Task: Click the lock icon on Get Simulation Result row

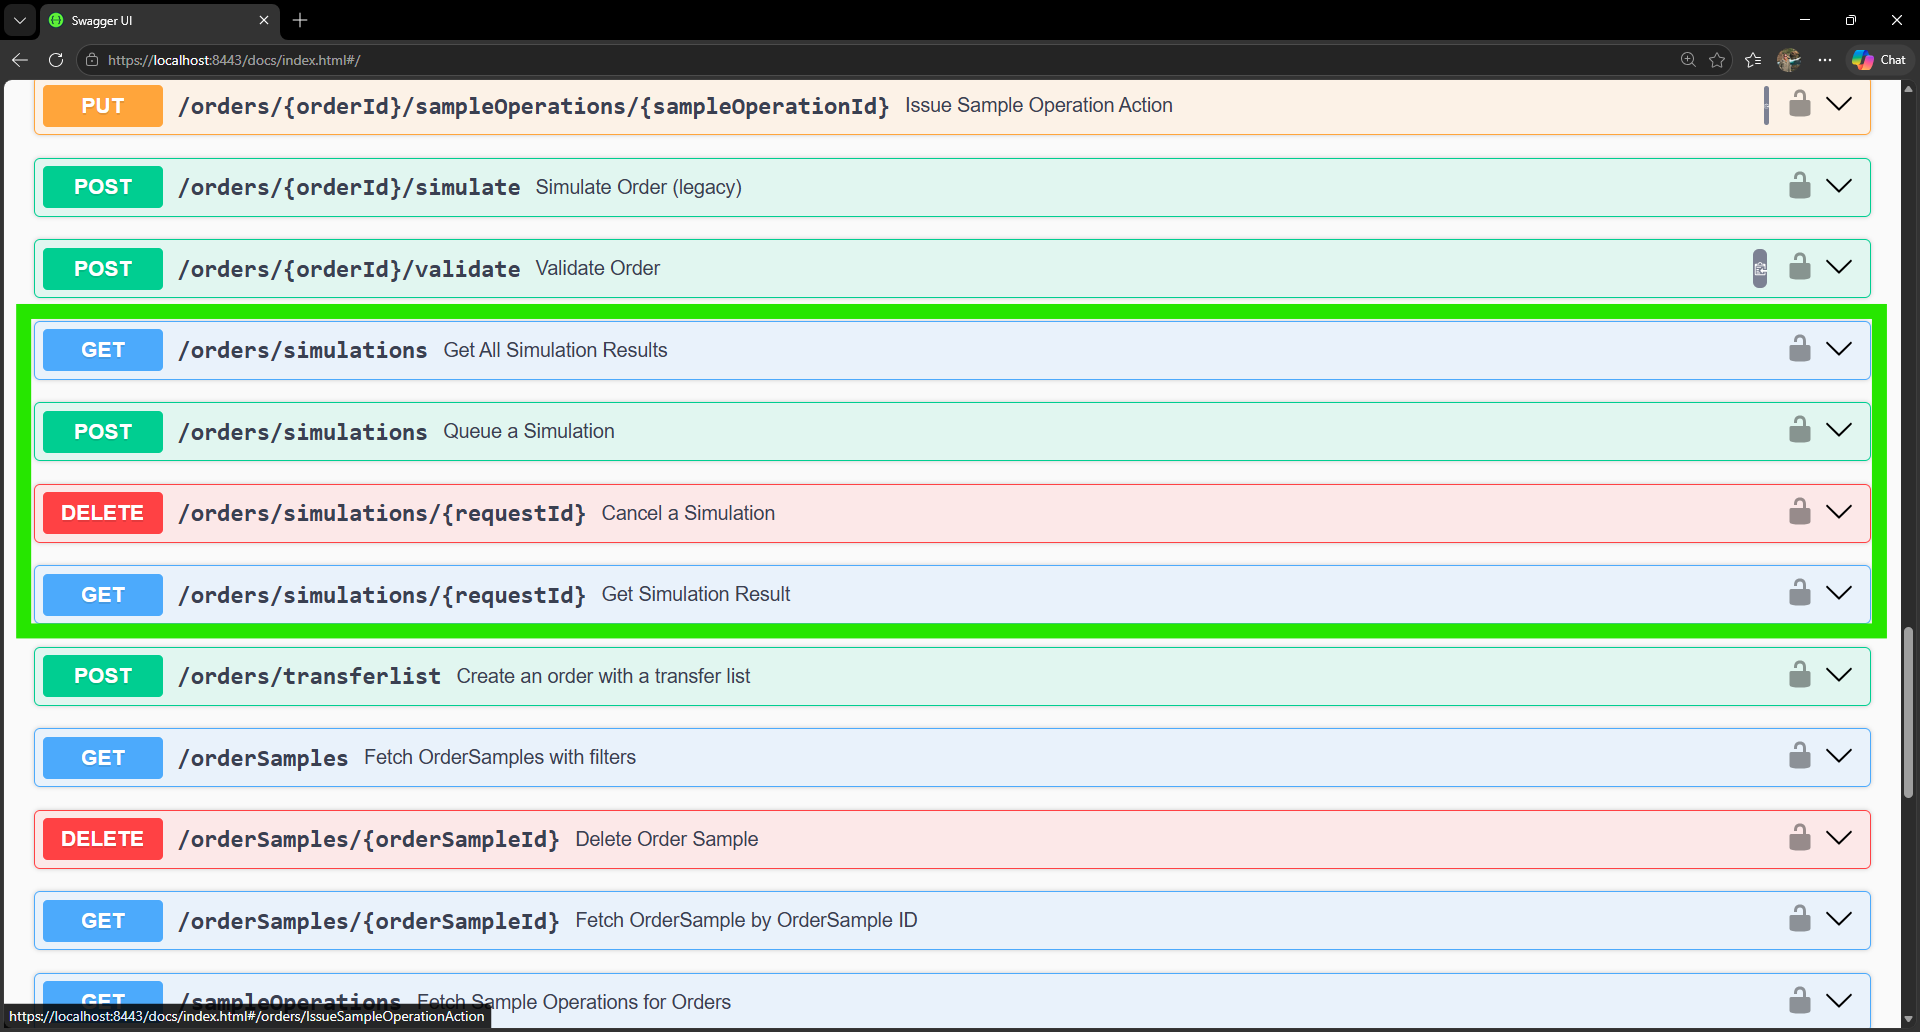Action: point(1800,593)
